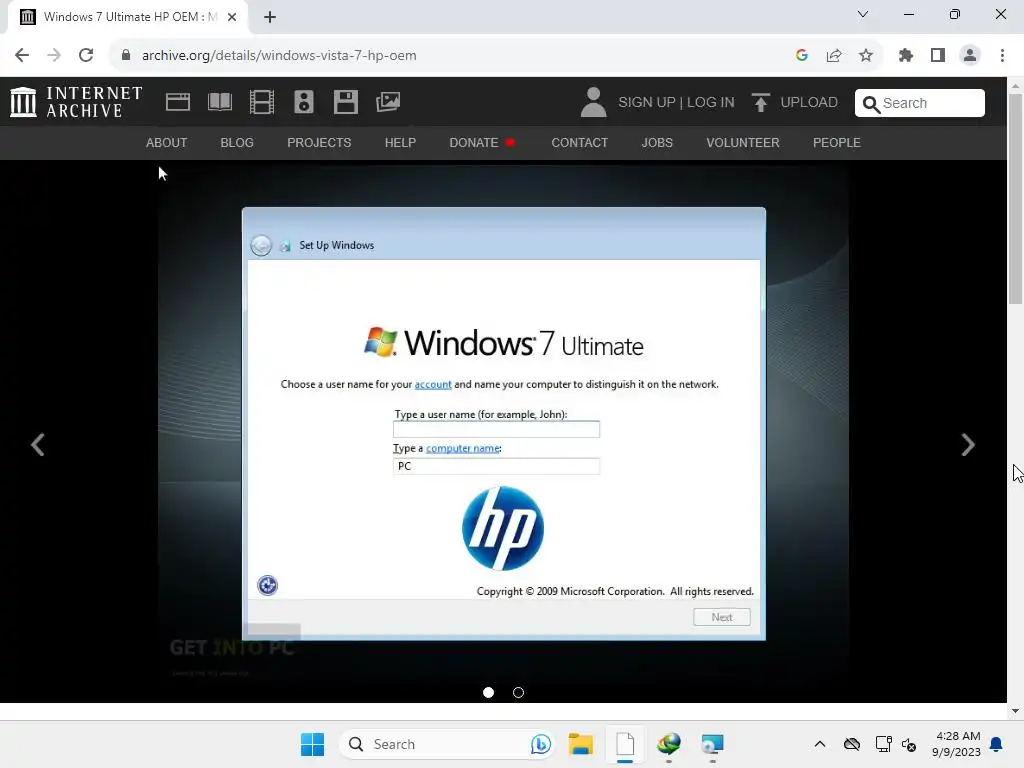Open the HELP menu item
This screenshot has width=1024, height=768.
click(x=400, y=142)
